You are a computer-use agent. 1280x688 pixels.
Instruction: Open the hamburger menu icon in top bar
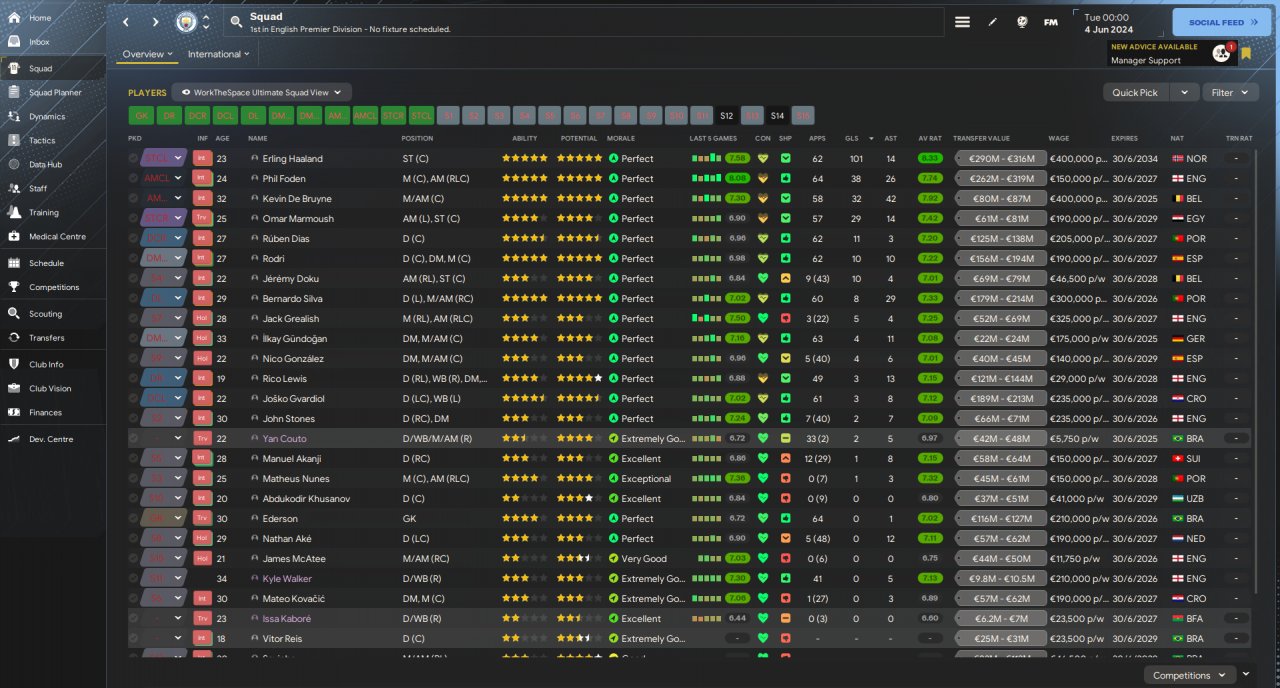pyautogui.click(x=962, y=22)
